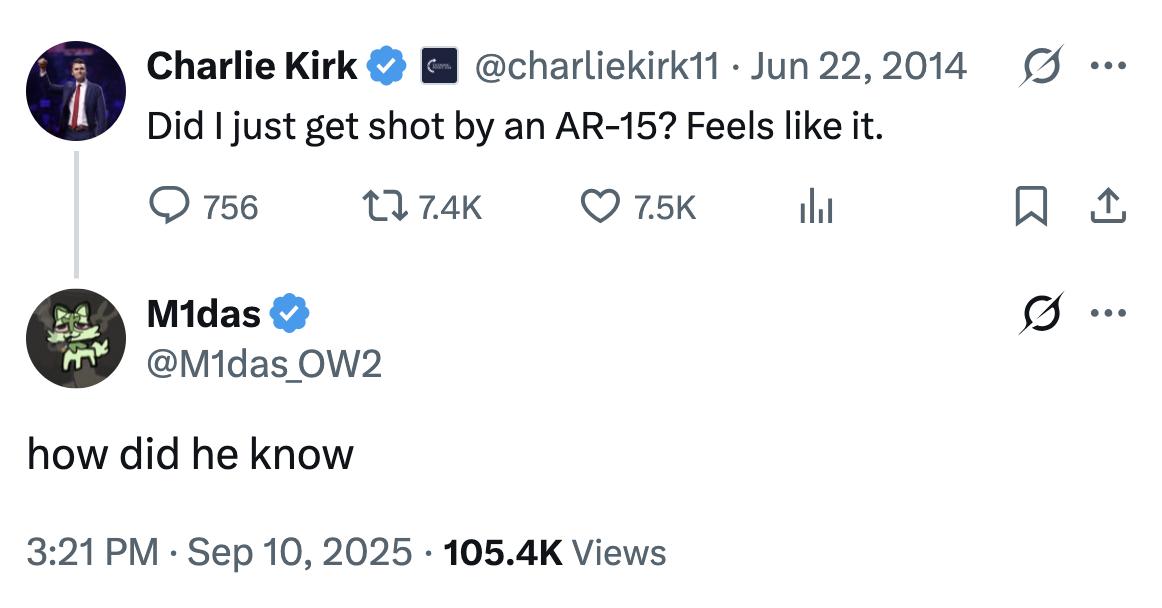The image size is (1162, 608).
Task: Click the @M1das_OW2 handle
Action: tap(264, 365)
